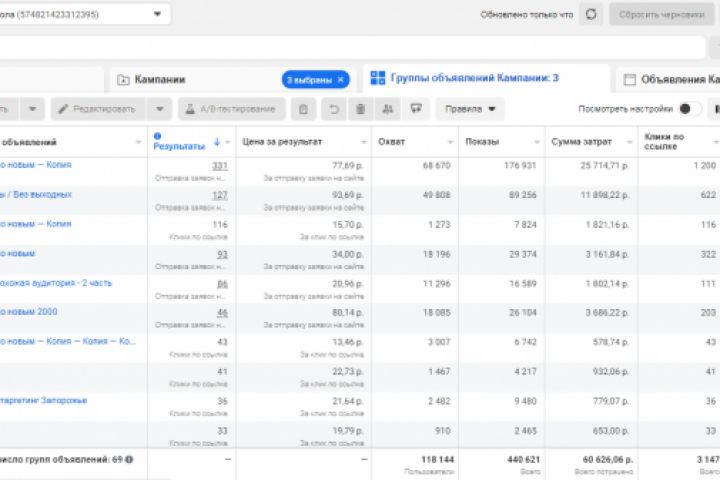Open the Правила dropdown menu
This screenshot has width=720, height=480.
[x=470, y=109]
